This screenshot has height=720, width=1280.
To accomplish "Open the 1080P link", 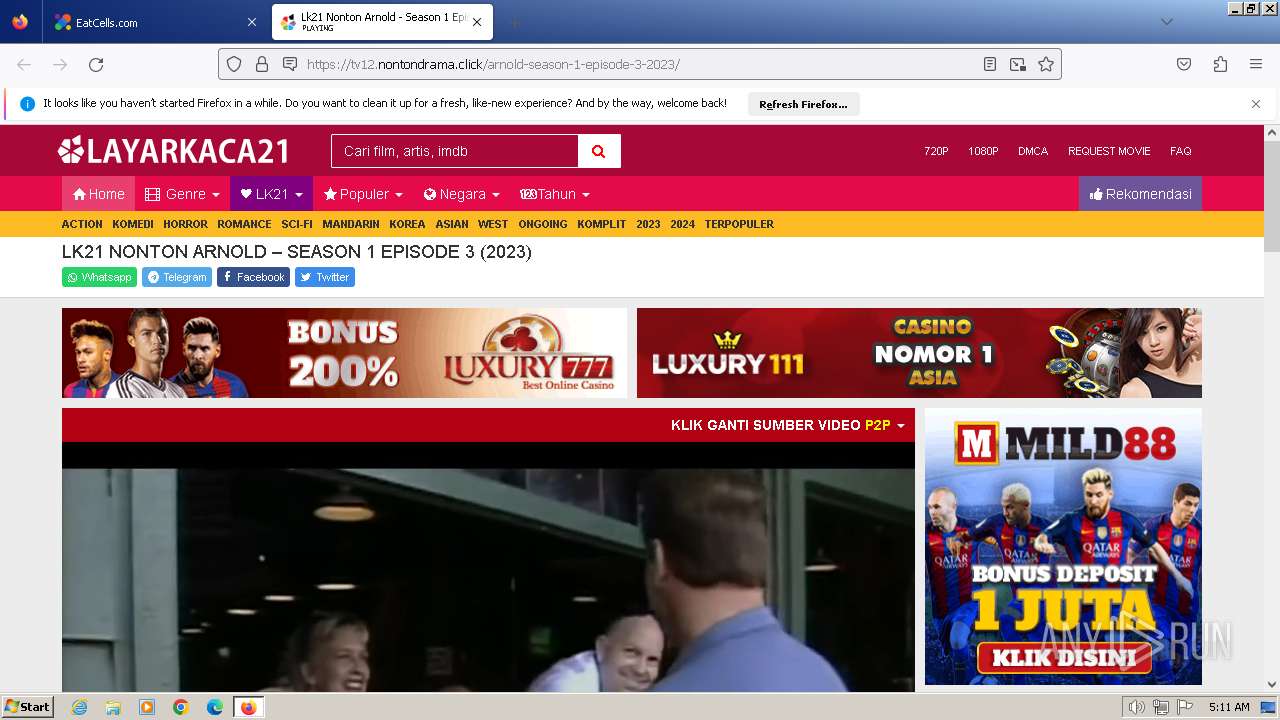I will pyautogui.click(x=983, y=151).
